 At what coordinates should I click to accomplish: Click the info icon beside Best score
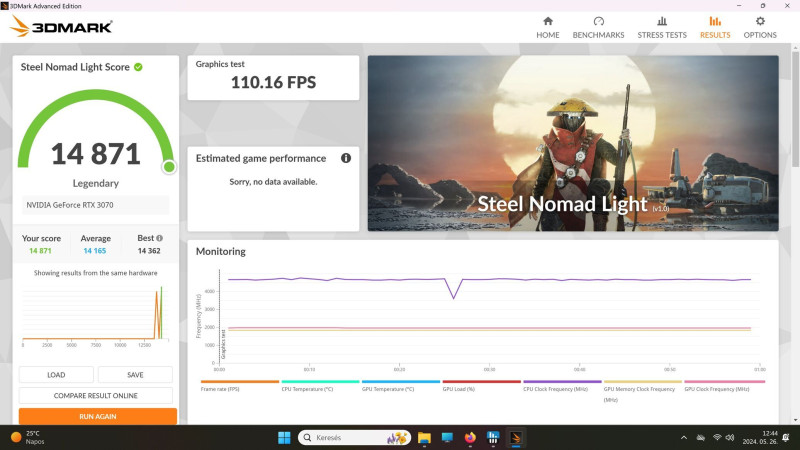160,238
